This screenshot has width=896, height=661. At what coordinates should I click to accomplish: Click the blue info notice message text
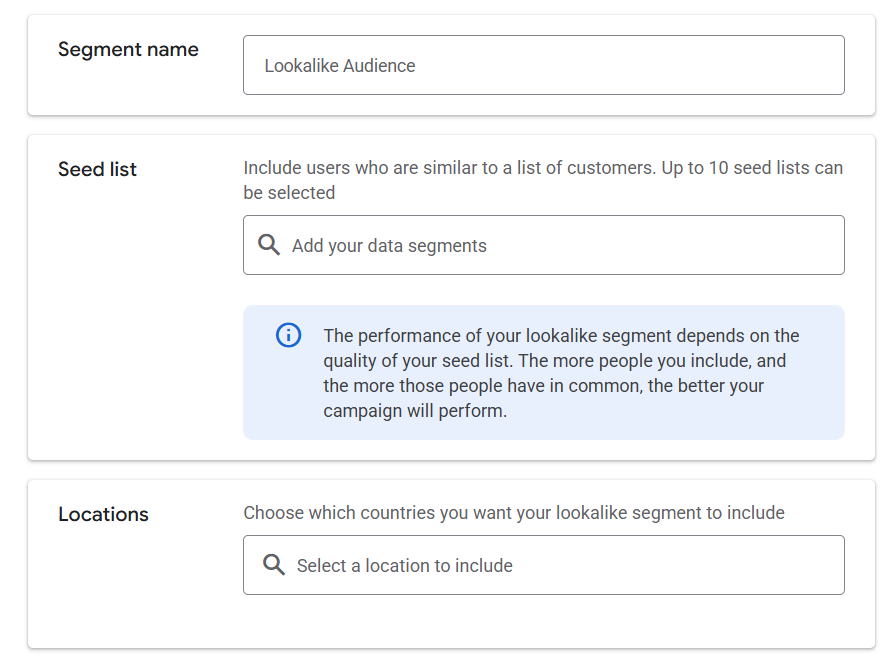pyautogui.click(x=561, y=373)
